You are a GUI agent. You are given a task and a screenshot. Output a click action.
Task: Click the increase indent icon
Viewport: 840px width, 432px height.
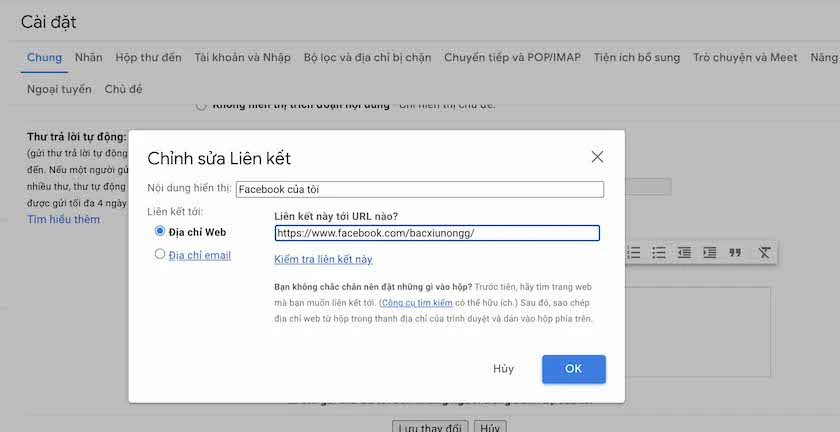click(709, 253)
